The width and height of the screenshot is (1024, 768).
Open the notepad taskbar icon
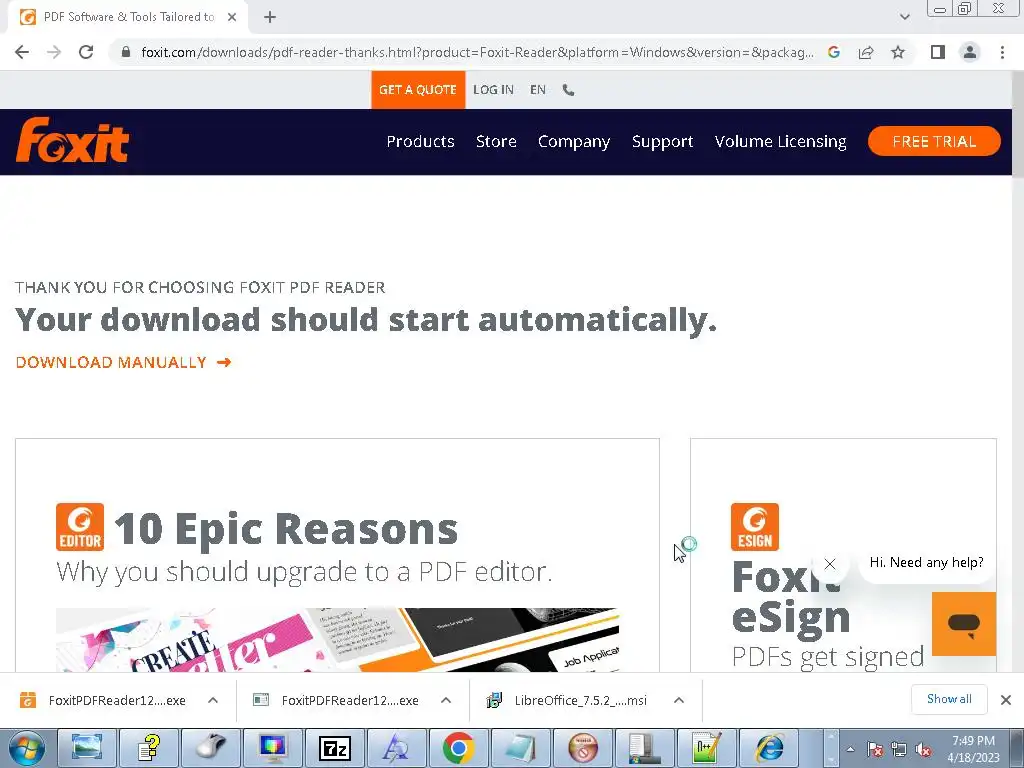(520, 748)
